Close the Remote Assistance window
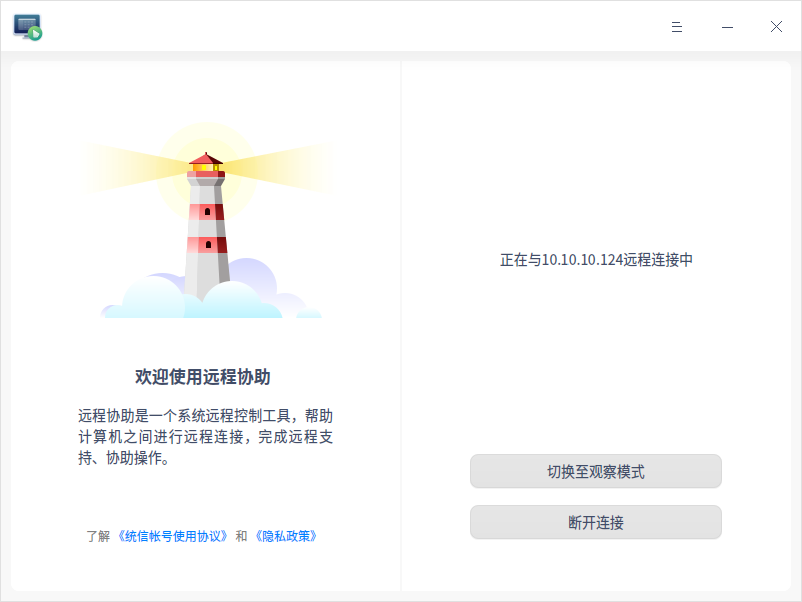Screen dimensions: 802x602 point(776,27)
